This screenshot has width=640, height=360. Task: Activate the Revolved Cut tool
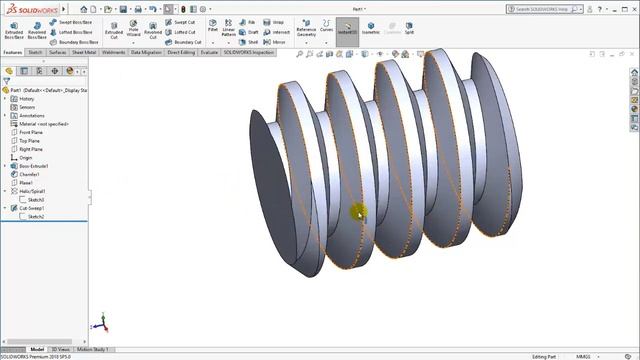(153, 30)
